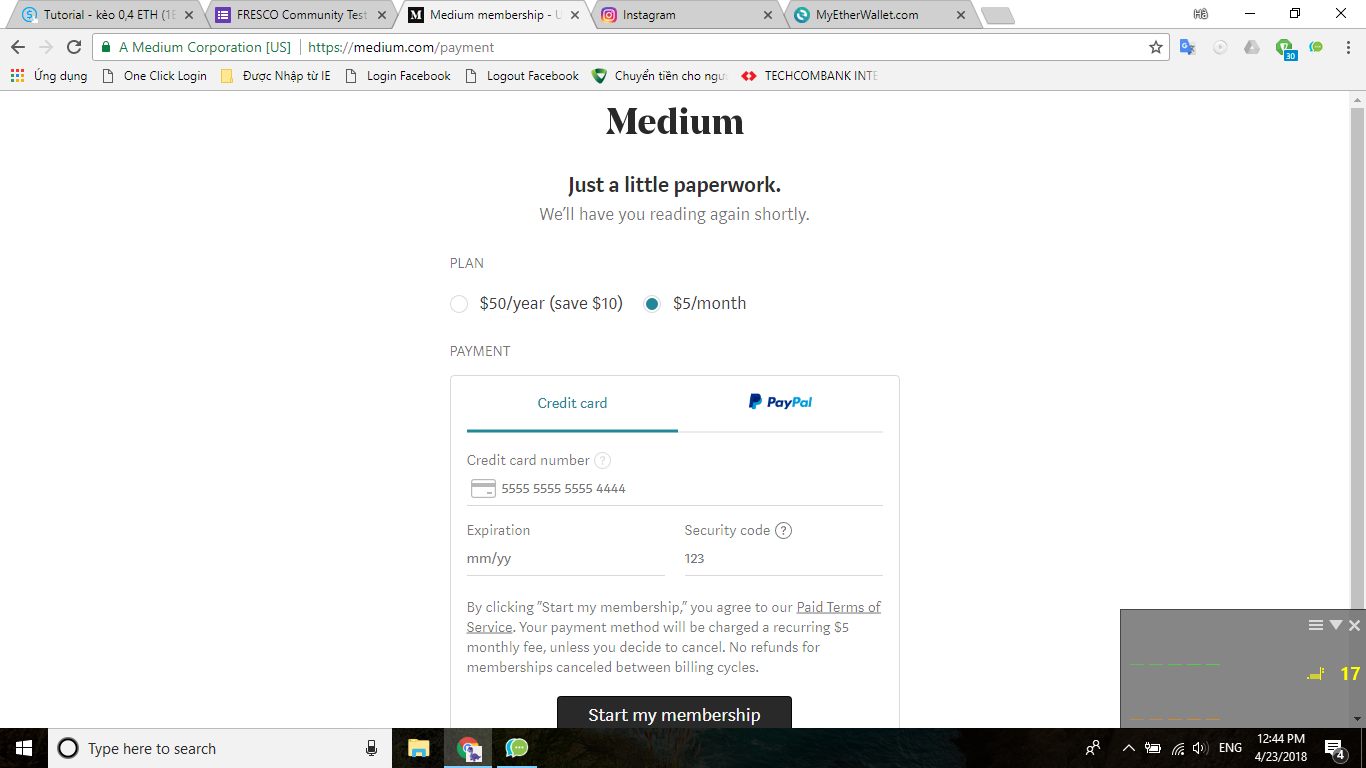Click the address bar URL
This screenshot has height=768, width=1366.
point(401,47)
